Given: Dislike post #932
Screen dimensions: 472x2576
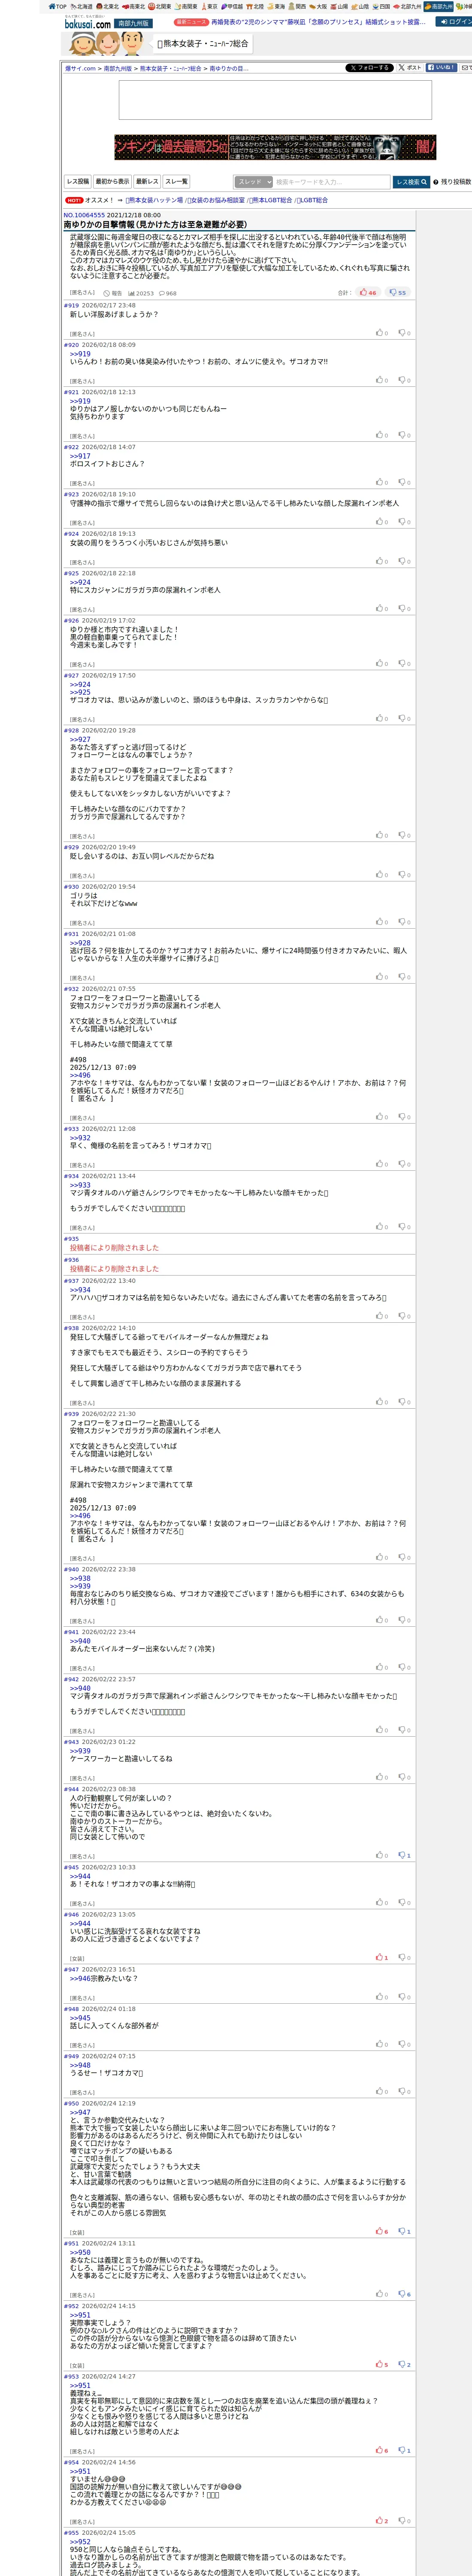Looking at the screenshot, I should [x=404, y=1117].
